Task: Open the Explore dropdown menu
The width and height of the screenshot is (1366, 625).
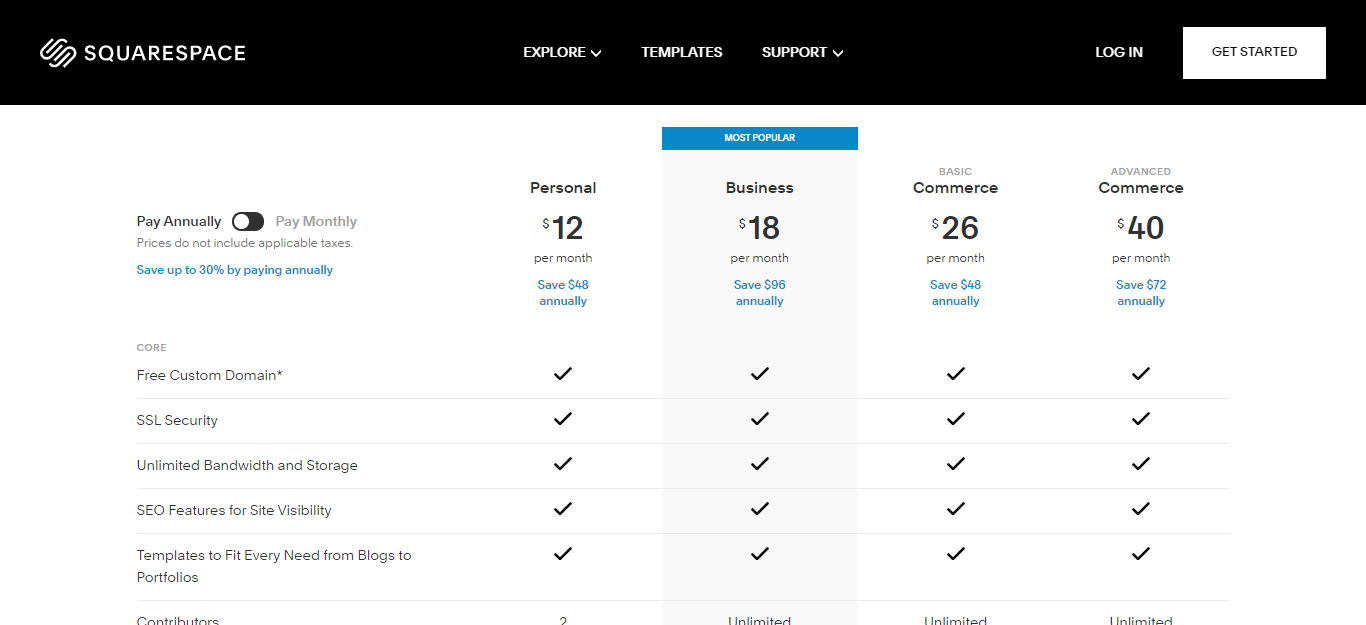Action: click(x=562, y=52)
